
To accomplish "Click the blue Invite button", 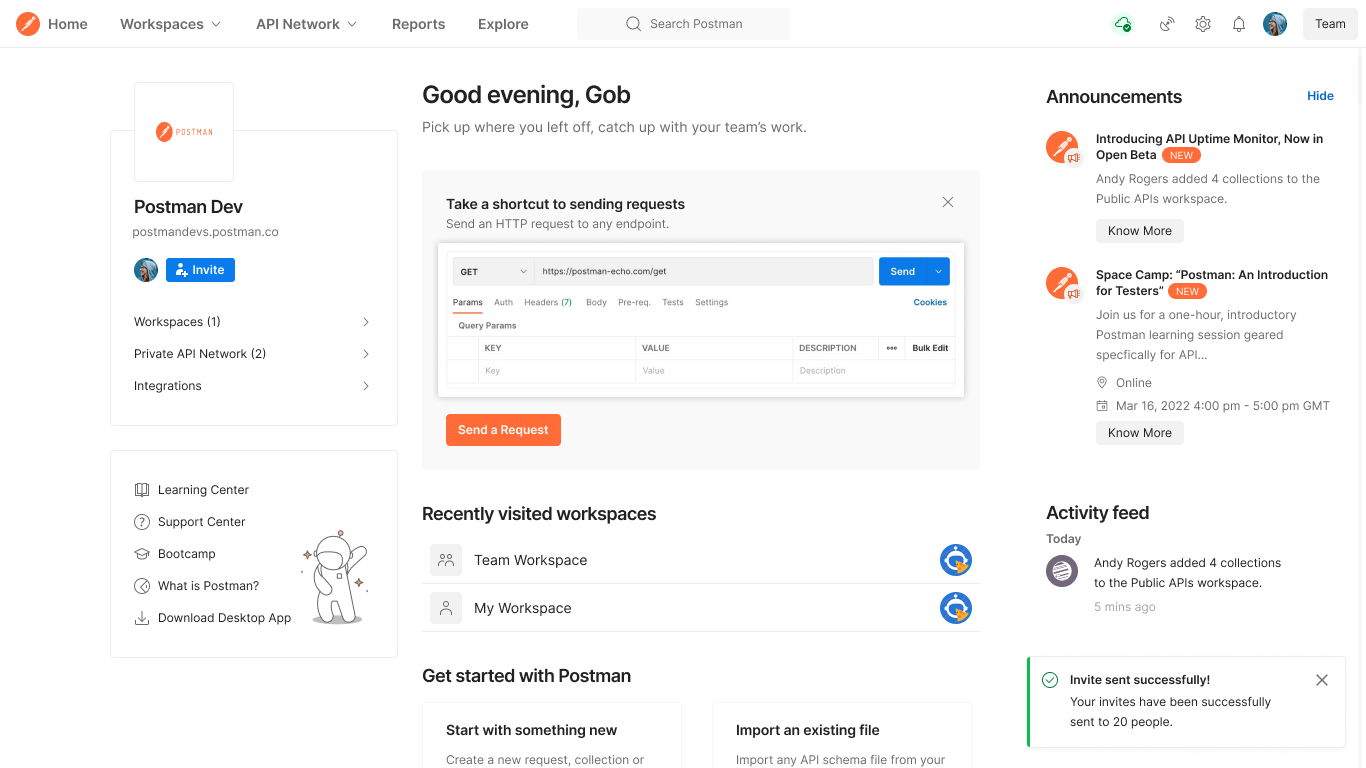I will [x=200, y=270].
